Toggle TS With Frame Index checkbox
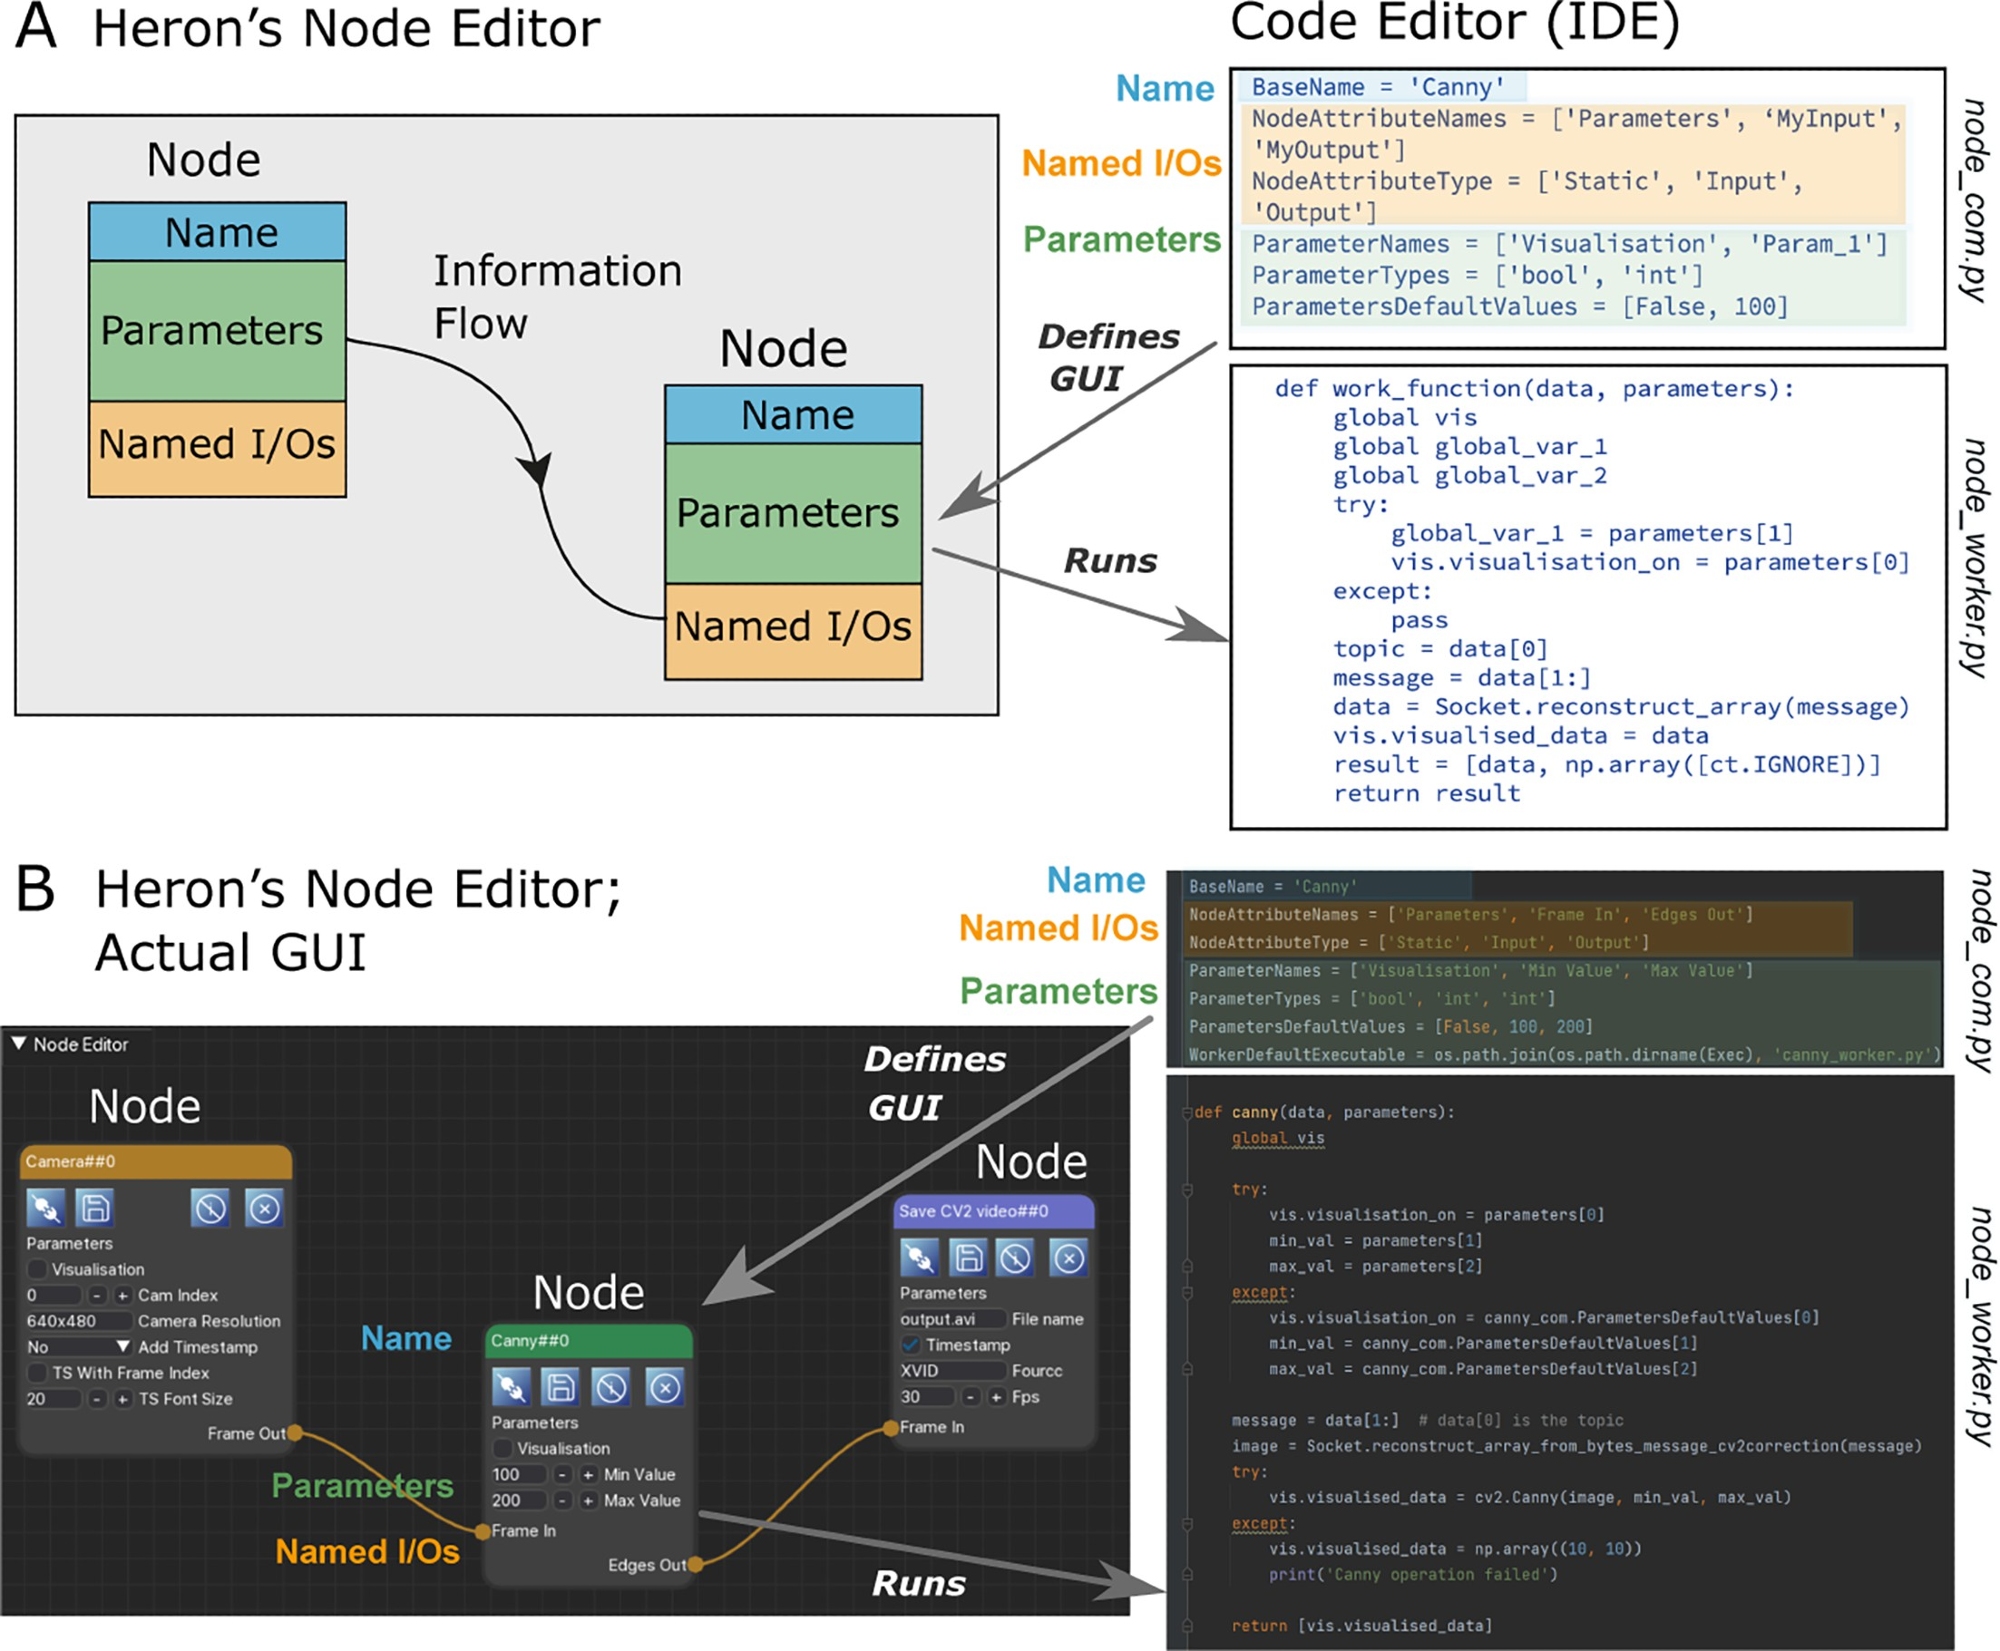 point(37,1373)
